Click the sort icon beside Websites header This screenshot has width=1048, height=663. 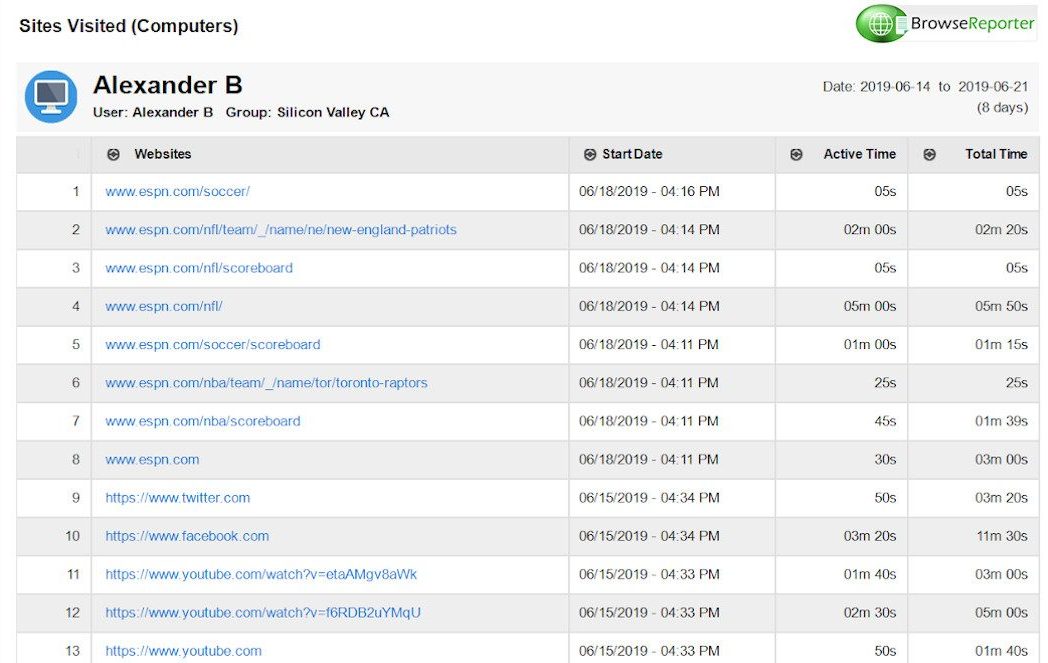pos(114,154)
